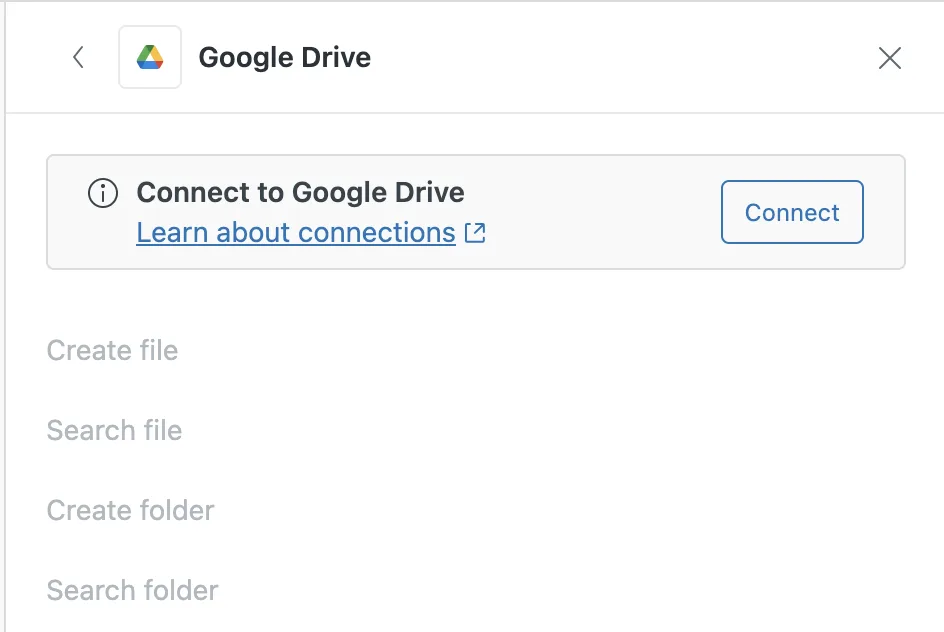Click the external-link icon after Learn about connections
Image resolution: width=944 pixels, height=632 pixels.
[x=476, y=233]
